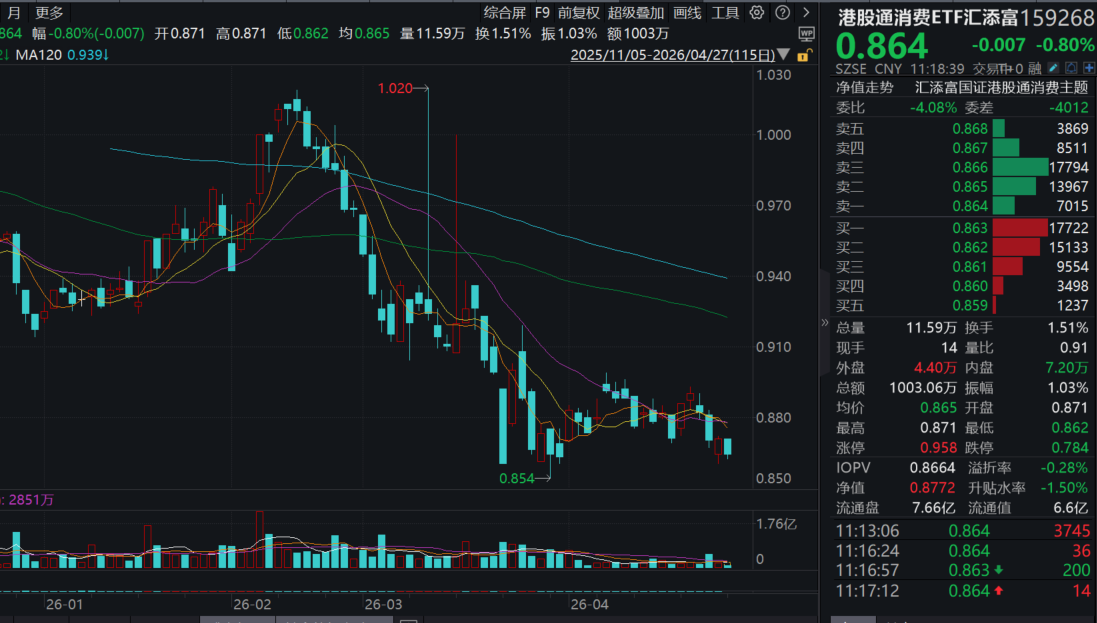Switch to the 月 monthly period tab
Screen dimensions: 1097x623
pos(12,13)
